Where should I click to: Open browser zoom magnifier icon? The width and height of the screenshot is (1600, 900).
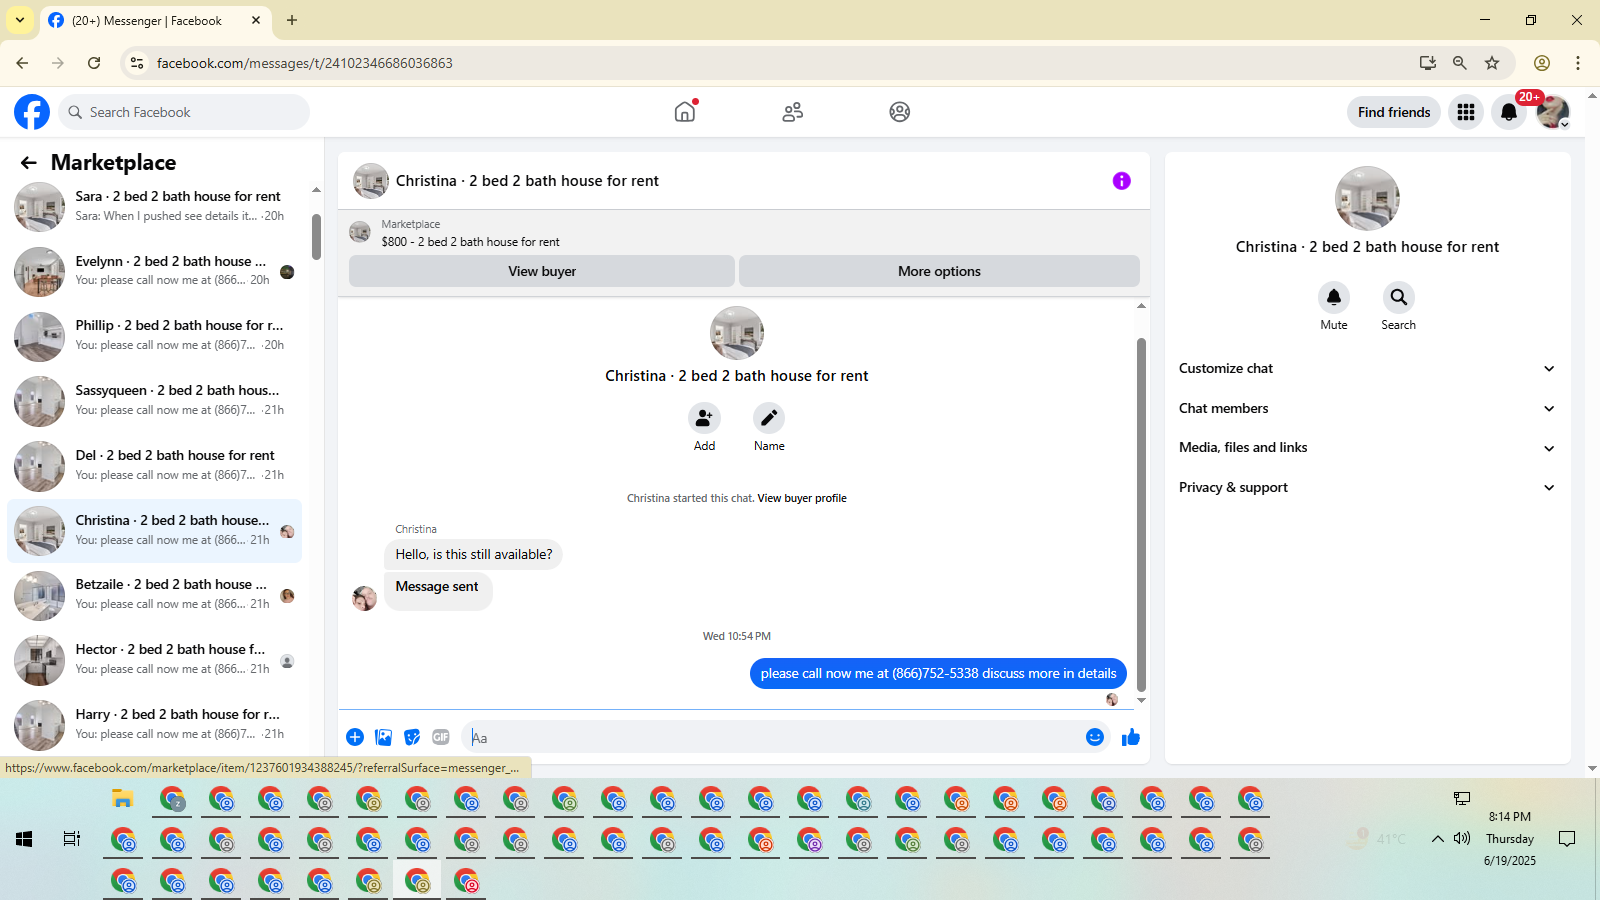tap(1460, 63)
